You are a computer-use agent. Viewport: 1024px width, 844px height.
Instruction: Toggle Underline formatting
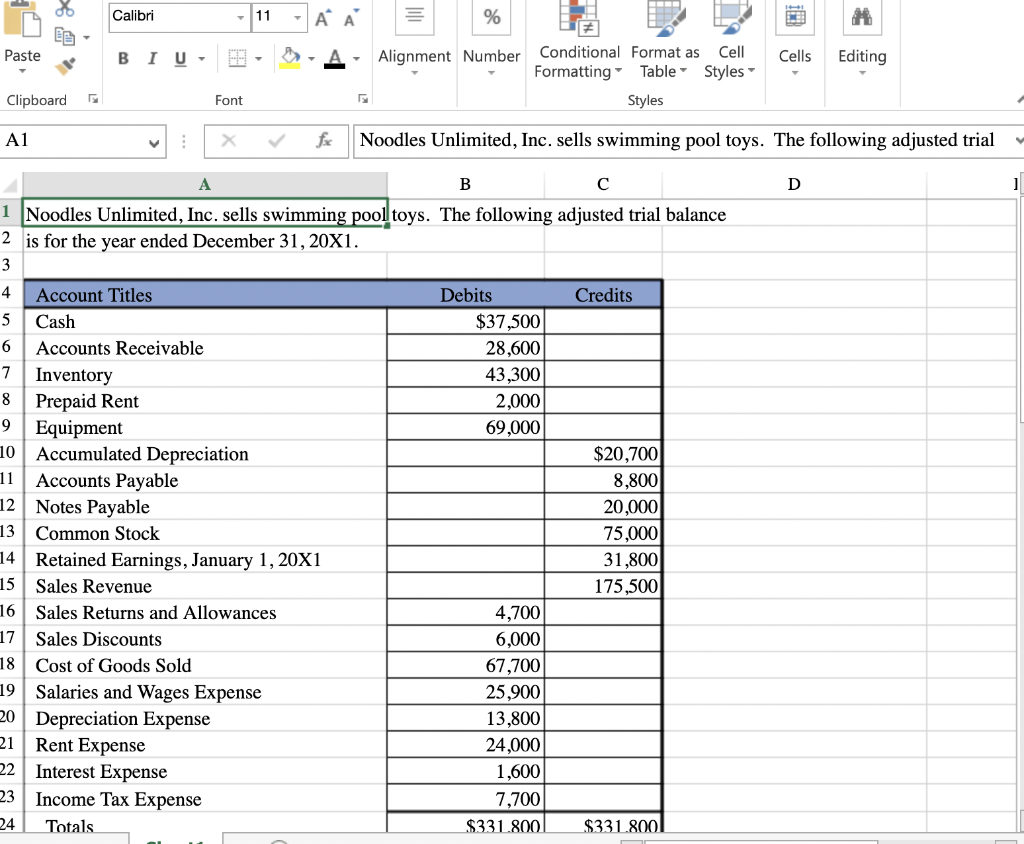(180, 58)
